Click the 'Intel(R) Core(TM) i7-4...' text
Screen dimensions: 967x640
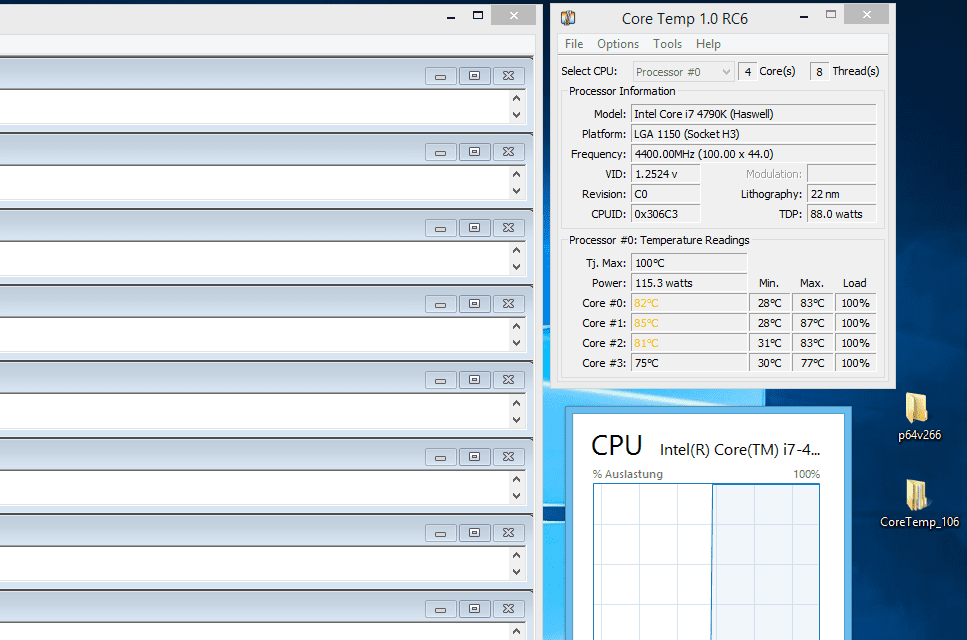[x=739, y=449]
